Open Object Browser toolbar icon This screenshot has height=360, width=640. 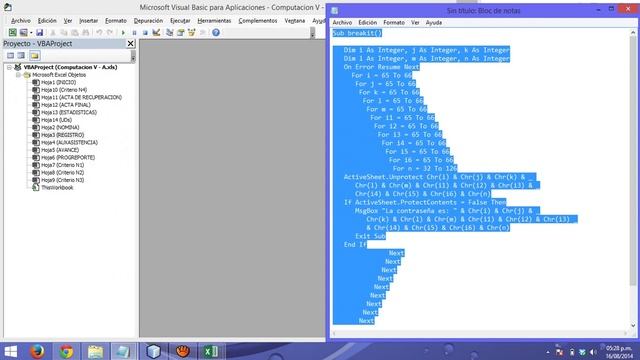pos(191,32)
